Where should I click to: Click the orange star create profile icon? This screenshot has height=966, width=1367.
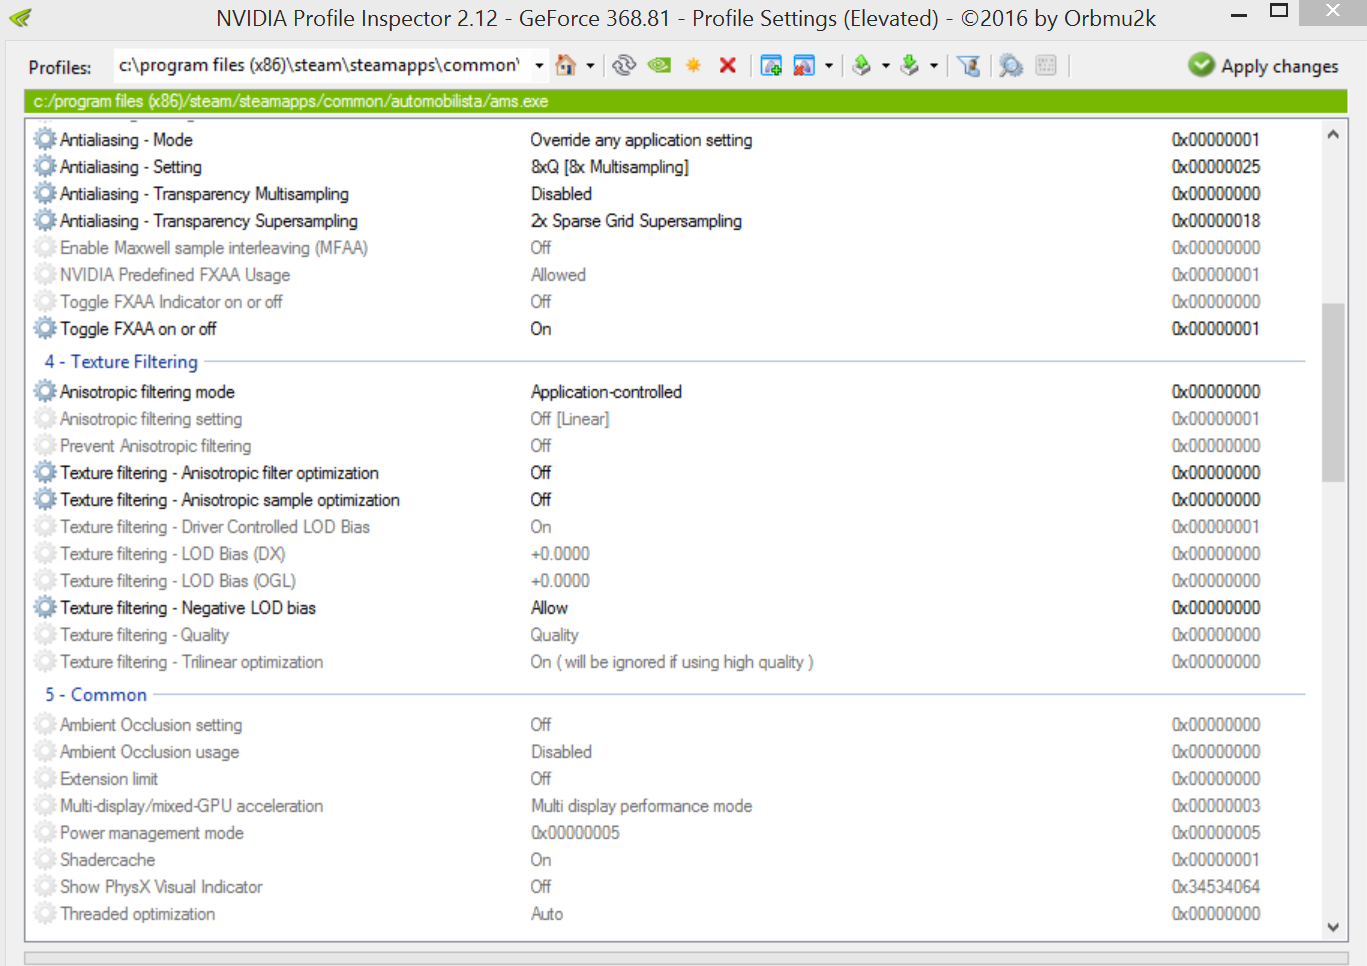(693, 66)
